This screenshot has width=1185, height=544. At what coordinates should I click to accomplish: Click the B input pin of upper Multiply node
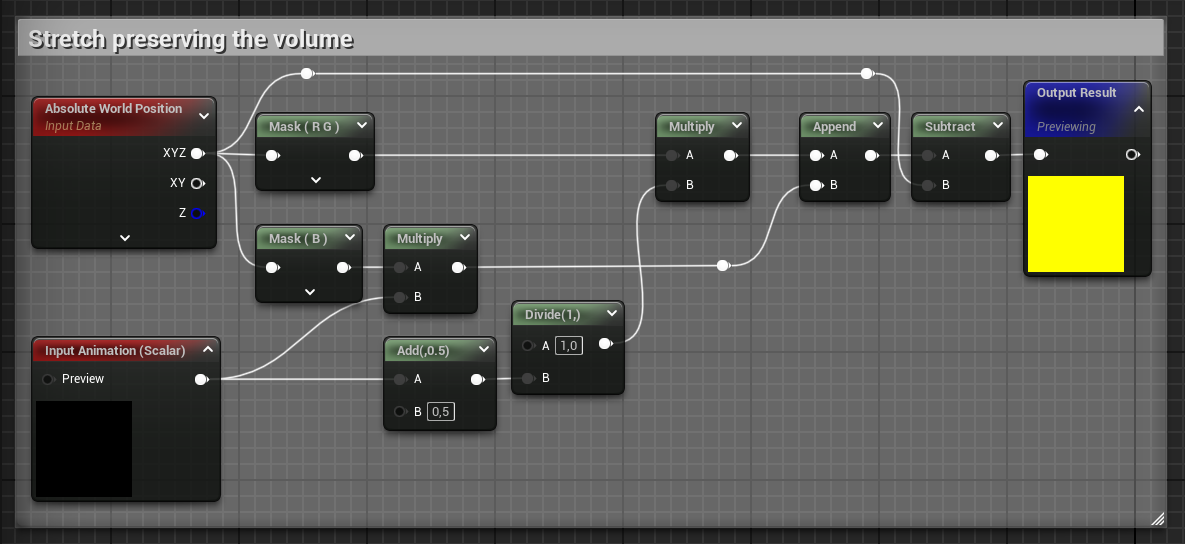click(672, 185)
